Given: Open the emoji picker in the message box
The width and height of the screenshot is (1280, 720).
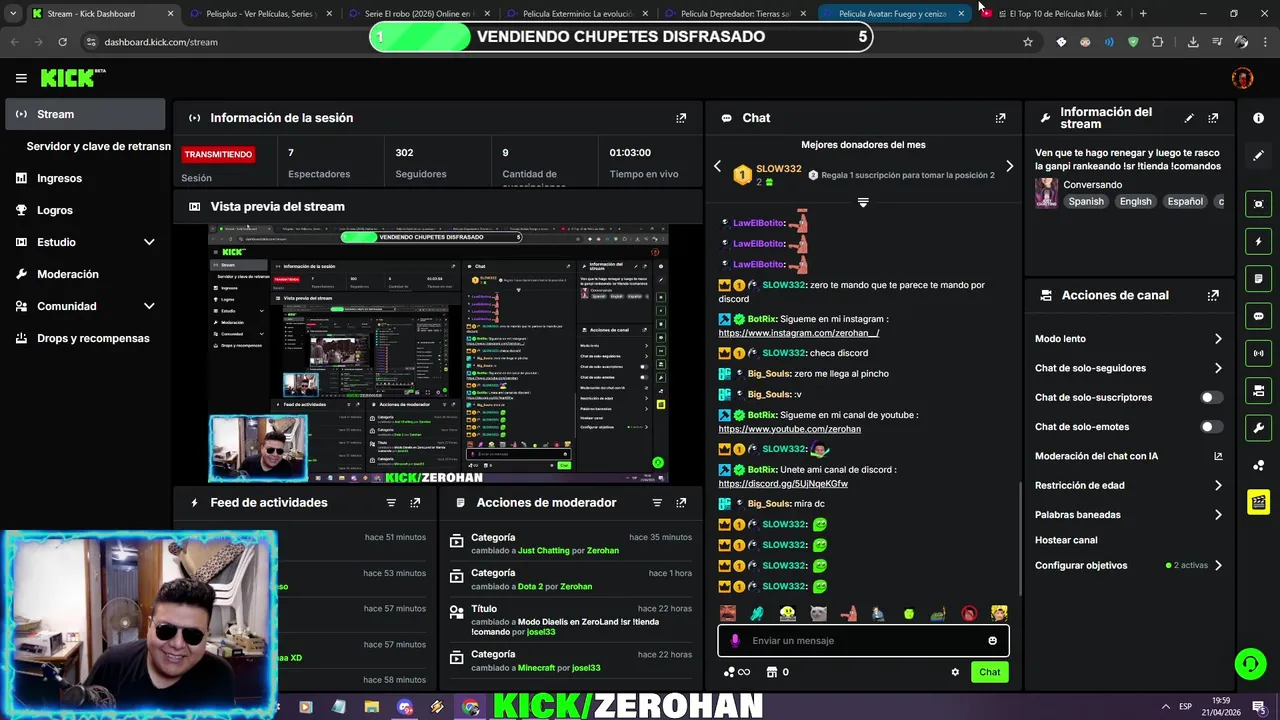Looking at the screenshot, I should coord(992,641).
